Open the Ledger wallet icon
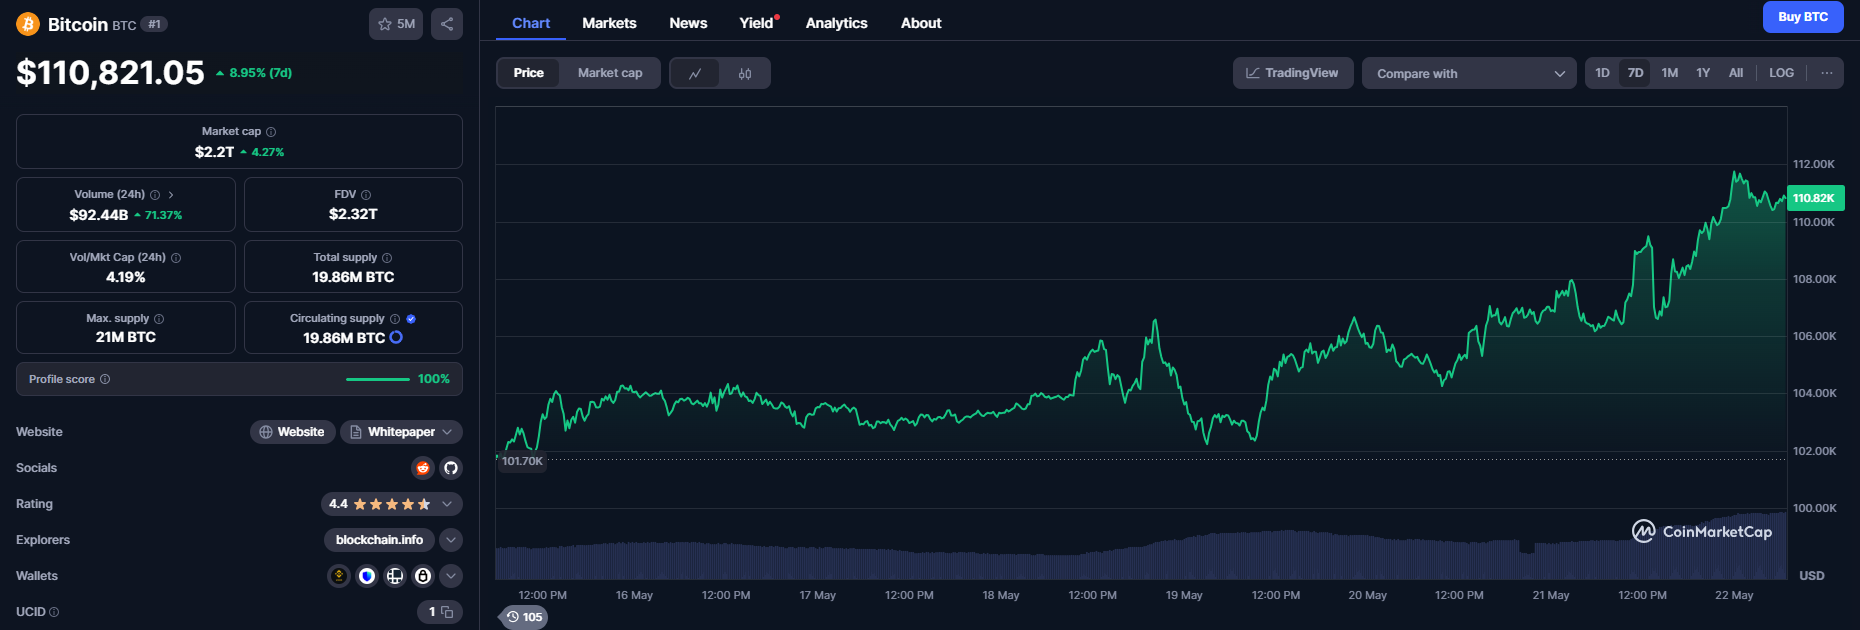The image size is (1860, 630). coord(395,576)
